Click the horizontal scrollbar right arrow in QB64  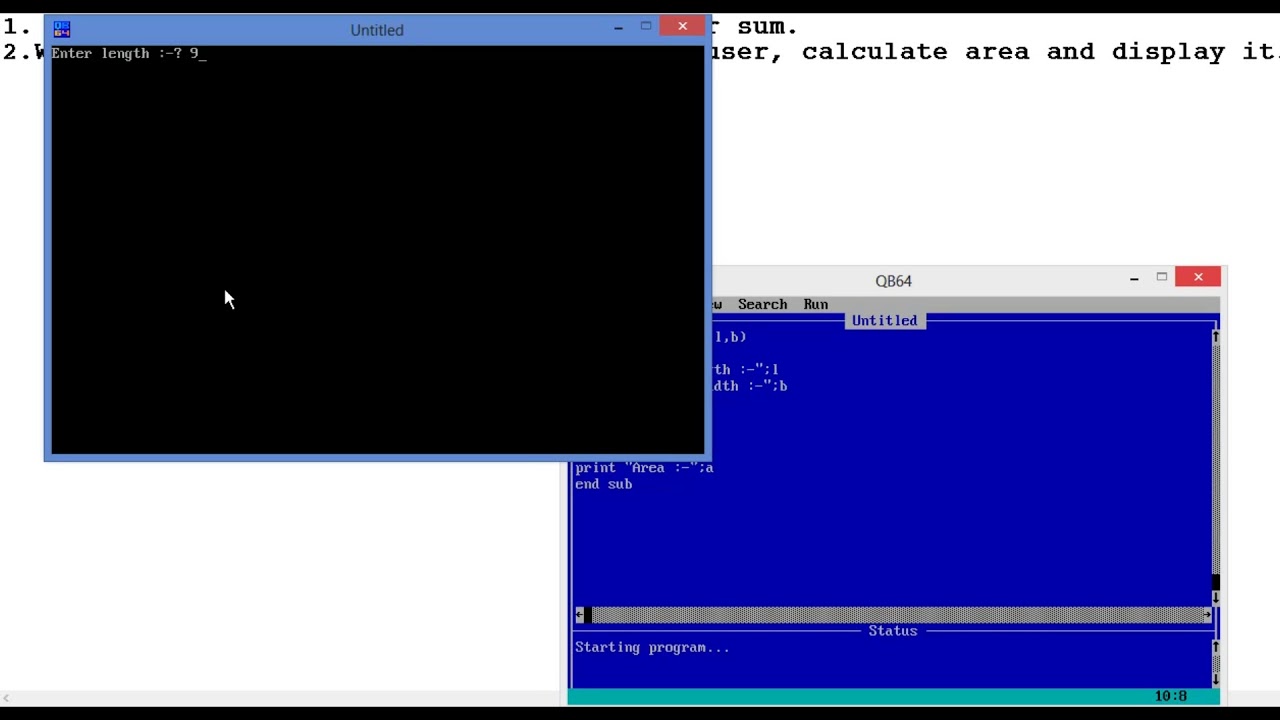tap(1208, 614)
